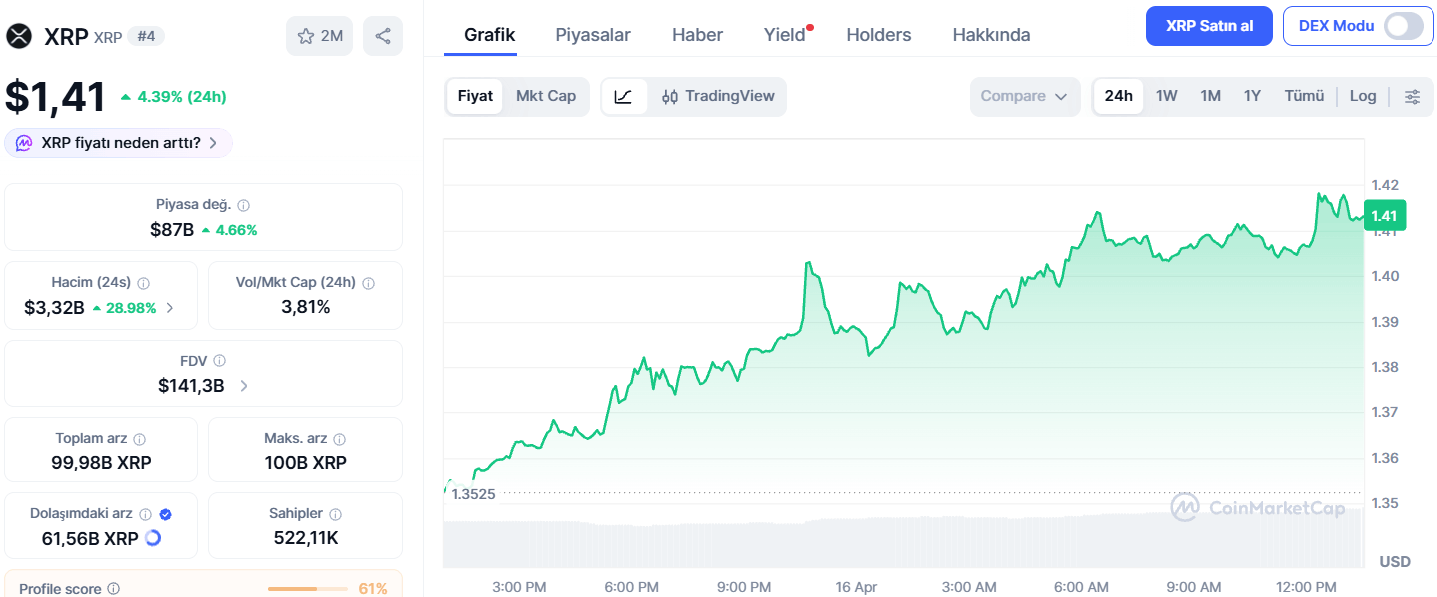Click info icon next to Hacim (24s)
The height and width of the screenshot is (597, 1437).
click(x=143, y=283)
